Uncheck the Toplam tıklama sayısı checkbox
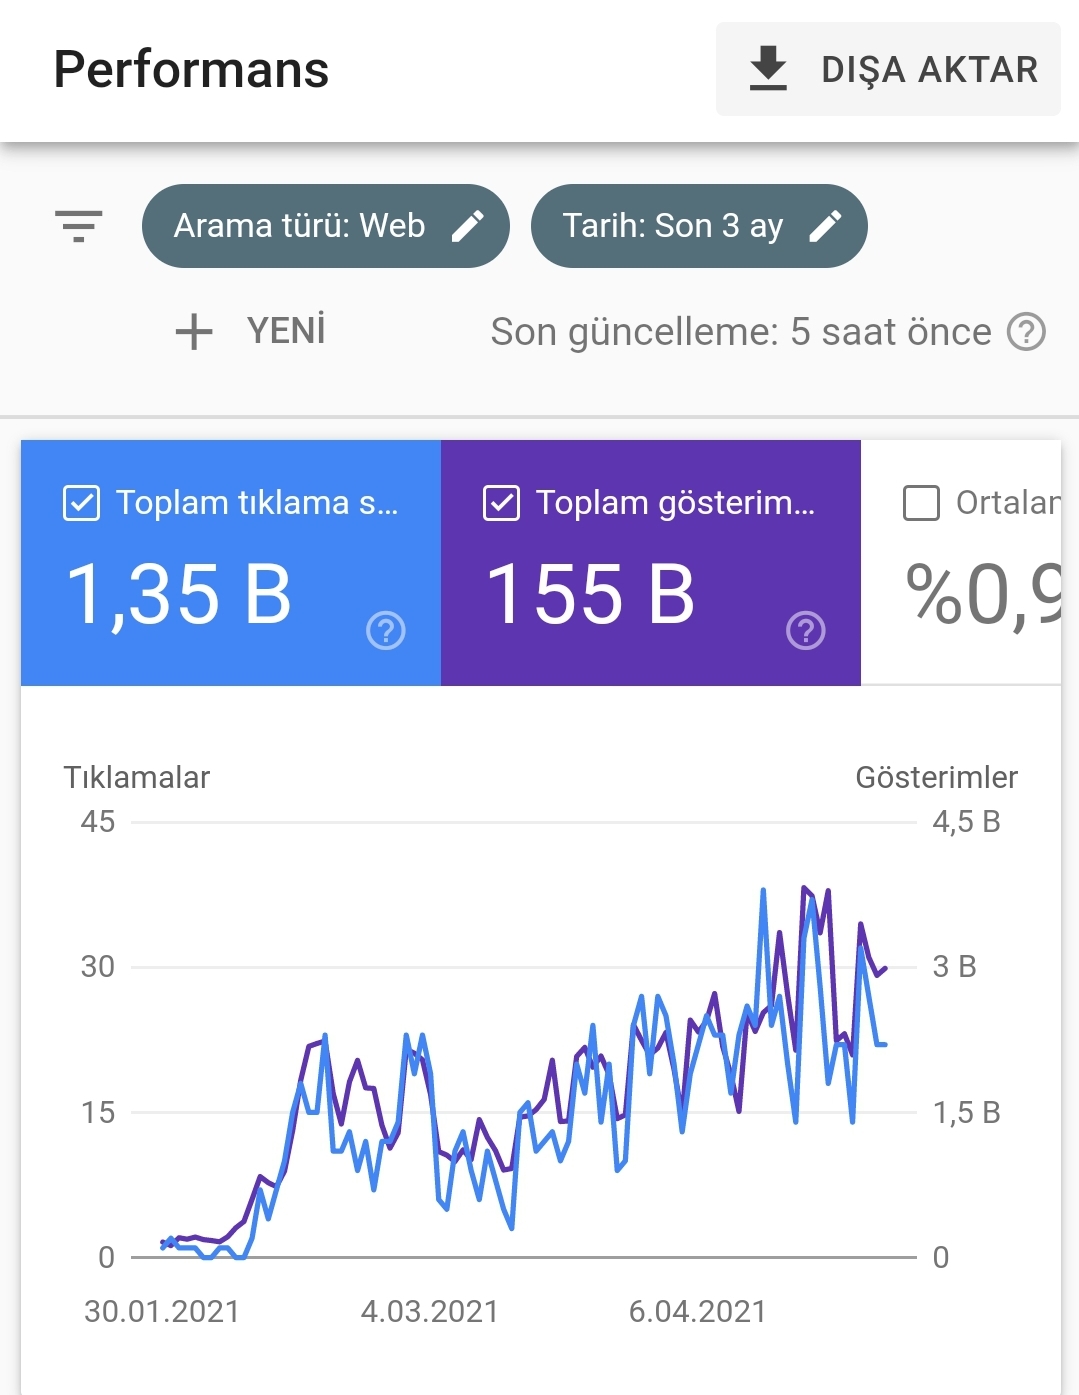The height and width of the screenshot is (1395, 1079). (x=81, y=503)
